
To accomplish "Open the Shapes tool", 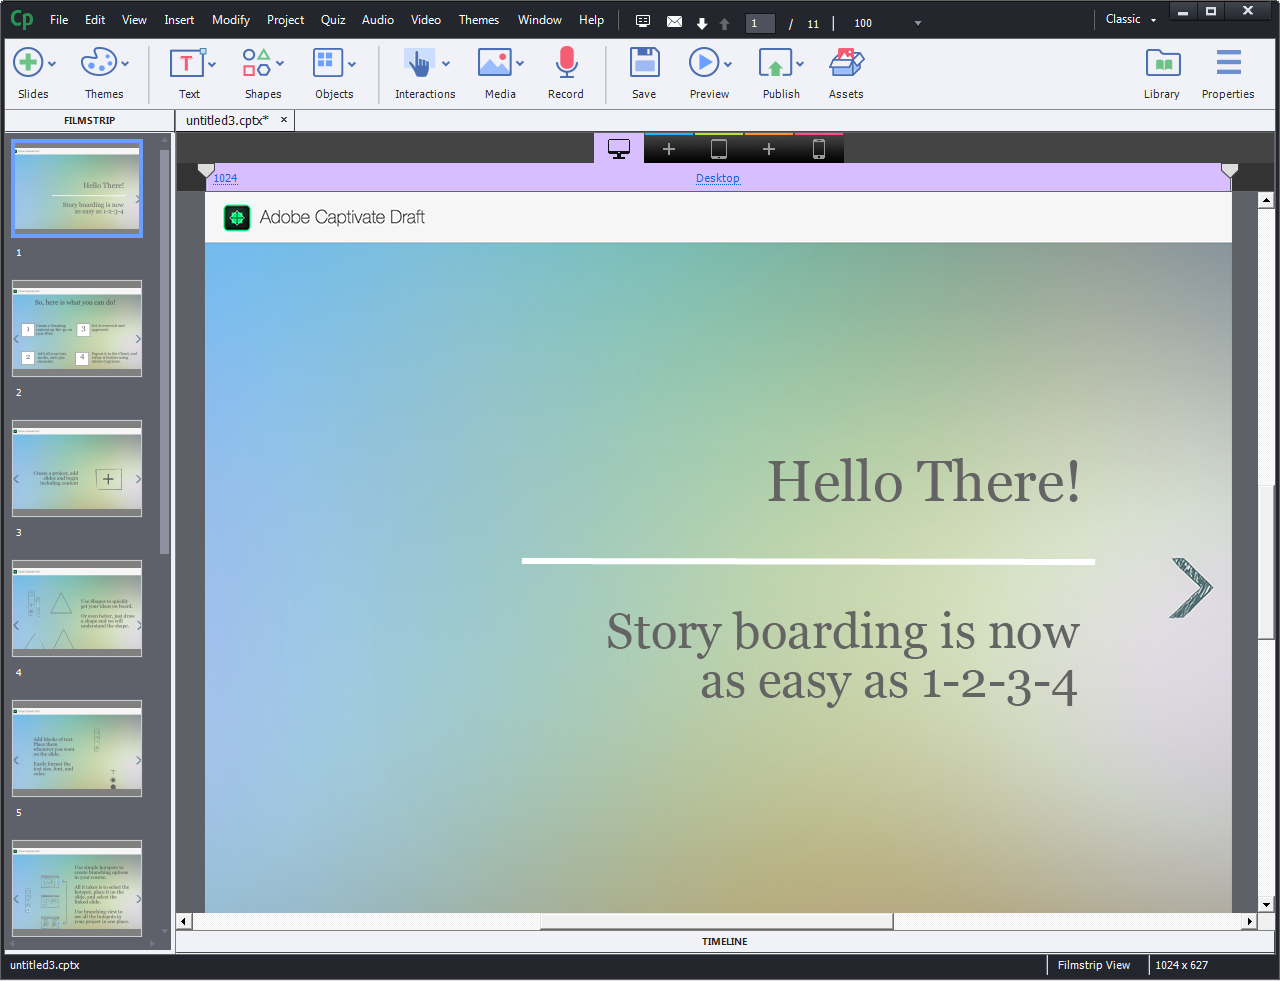I will [x=256, y=64].
